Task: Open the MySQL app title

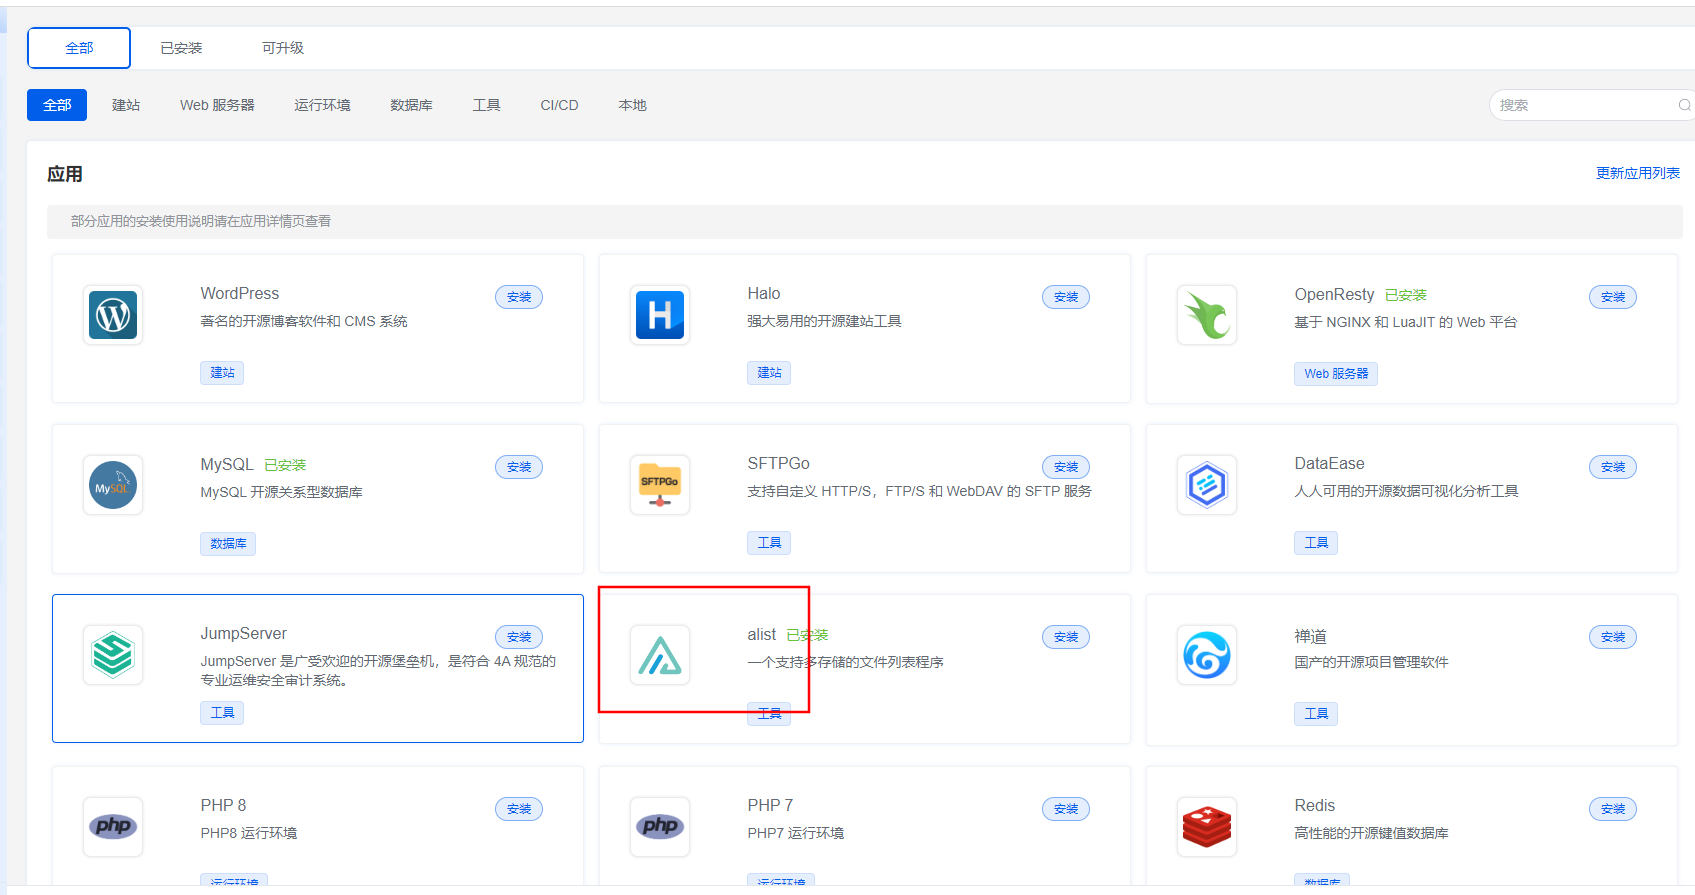Action: point(227,465)
